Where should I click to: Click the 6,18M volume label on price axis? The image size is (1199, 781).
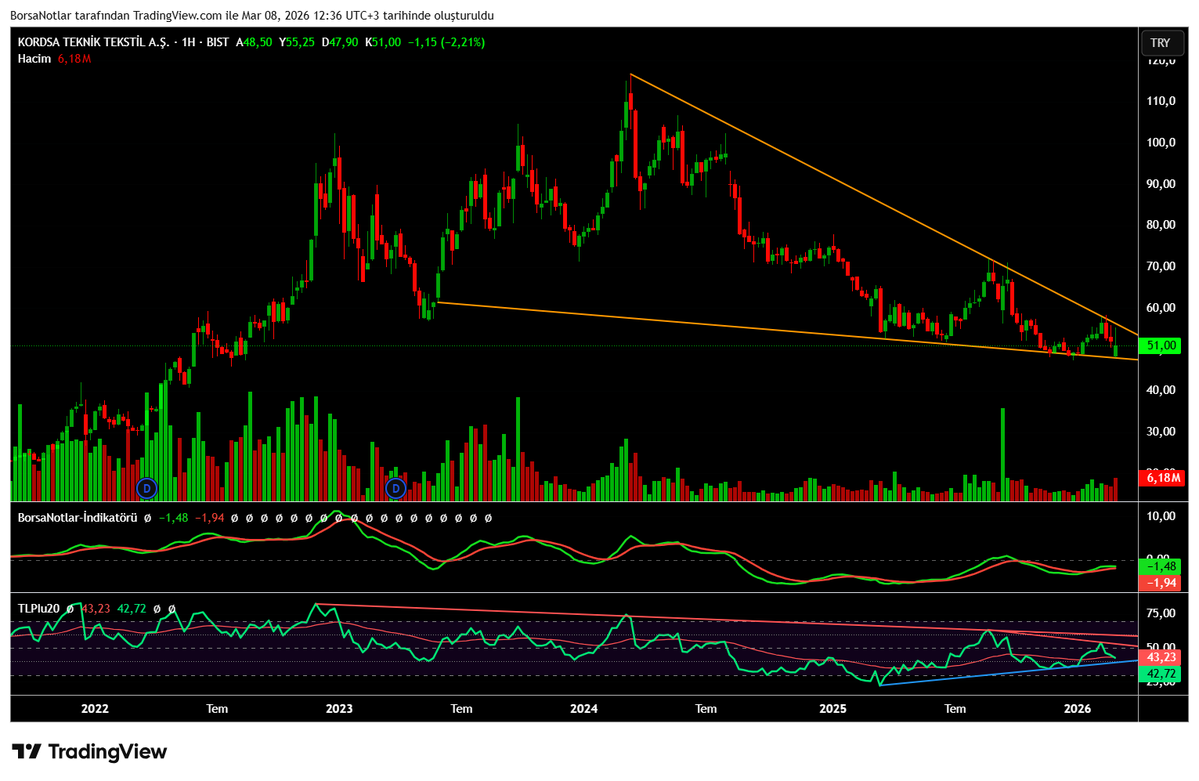[1160, 478]
